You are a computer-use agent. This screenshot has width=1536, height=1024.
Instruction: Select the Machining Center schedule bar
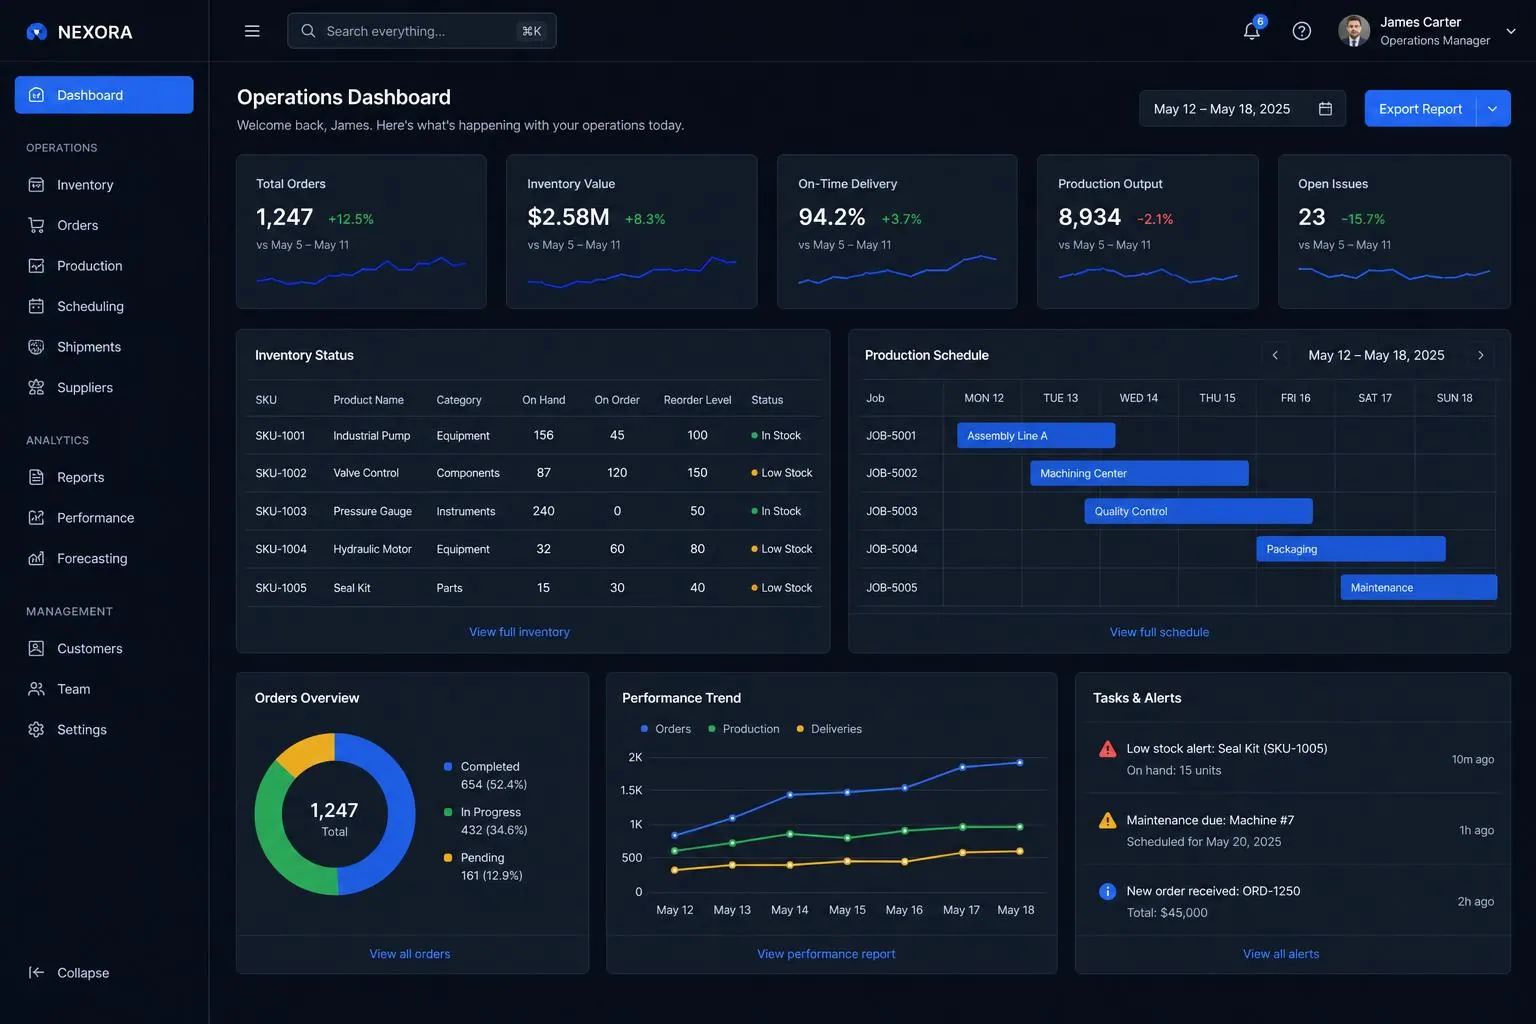1139,473
